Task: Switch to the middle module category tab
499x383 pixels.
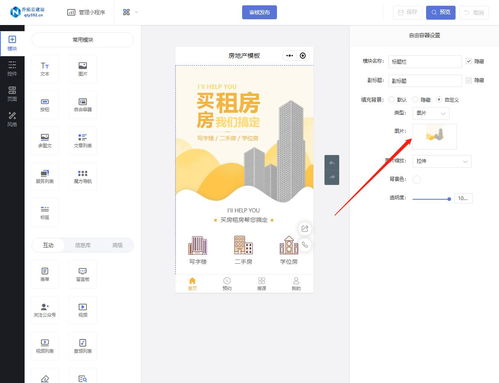Action: [83, 245]
